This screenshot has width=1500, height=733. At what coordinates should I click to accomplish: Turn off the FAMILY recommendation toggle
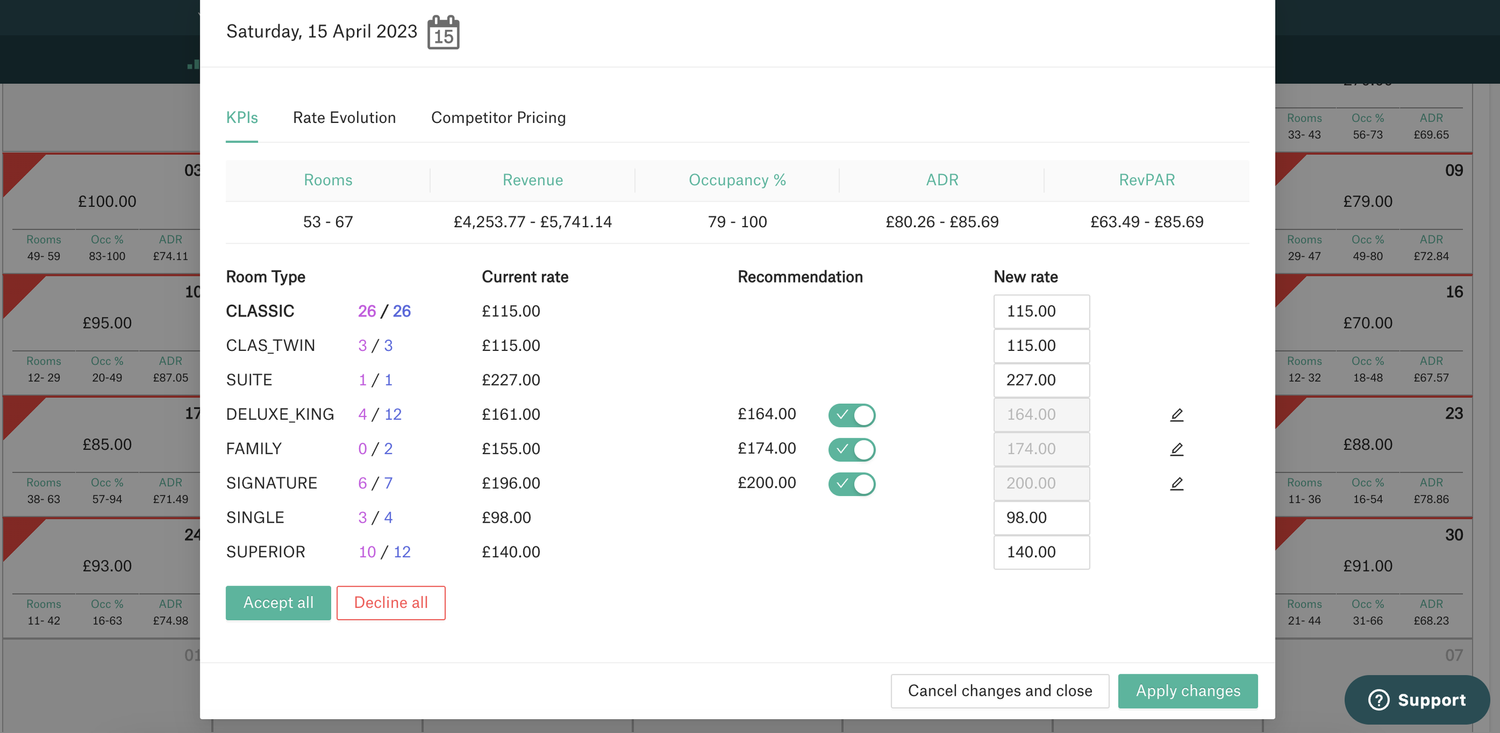(x=851, y=449)
